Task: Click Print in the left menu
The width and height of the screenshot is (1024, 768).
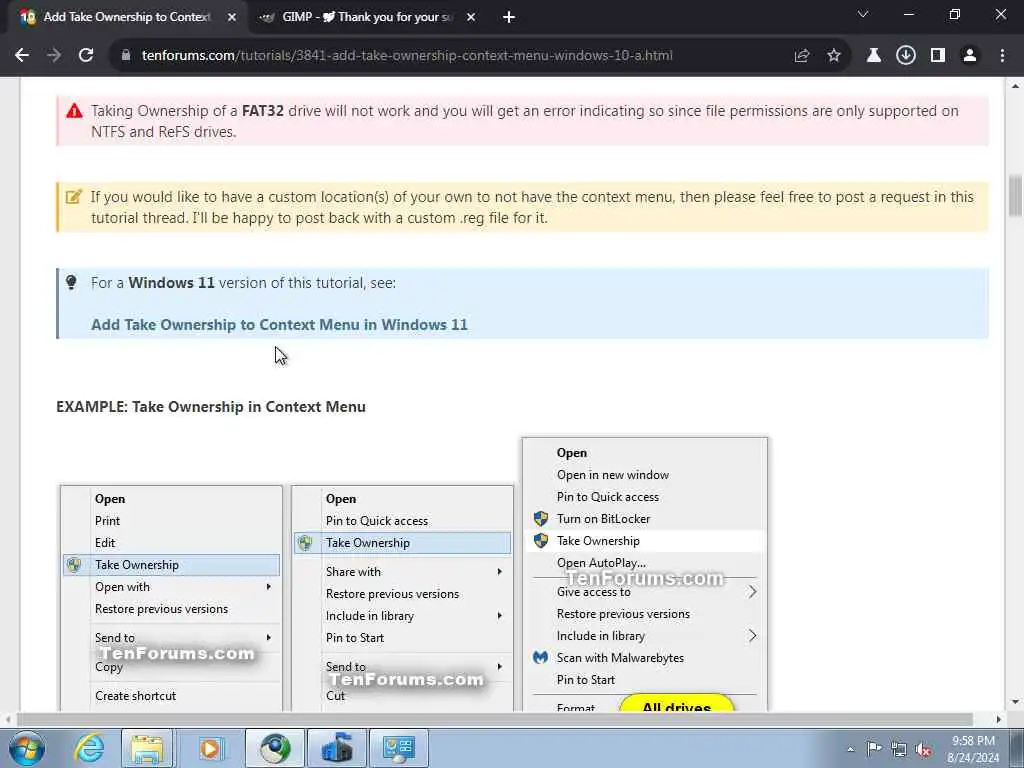Action: [107, 520]
